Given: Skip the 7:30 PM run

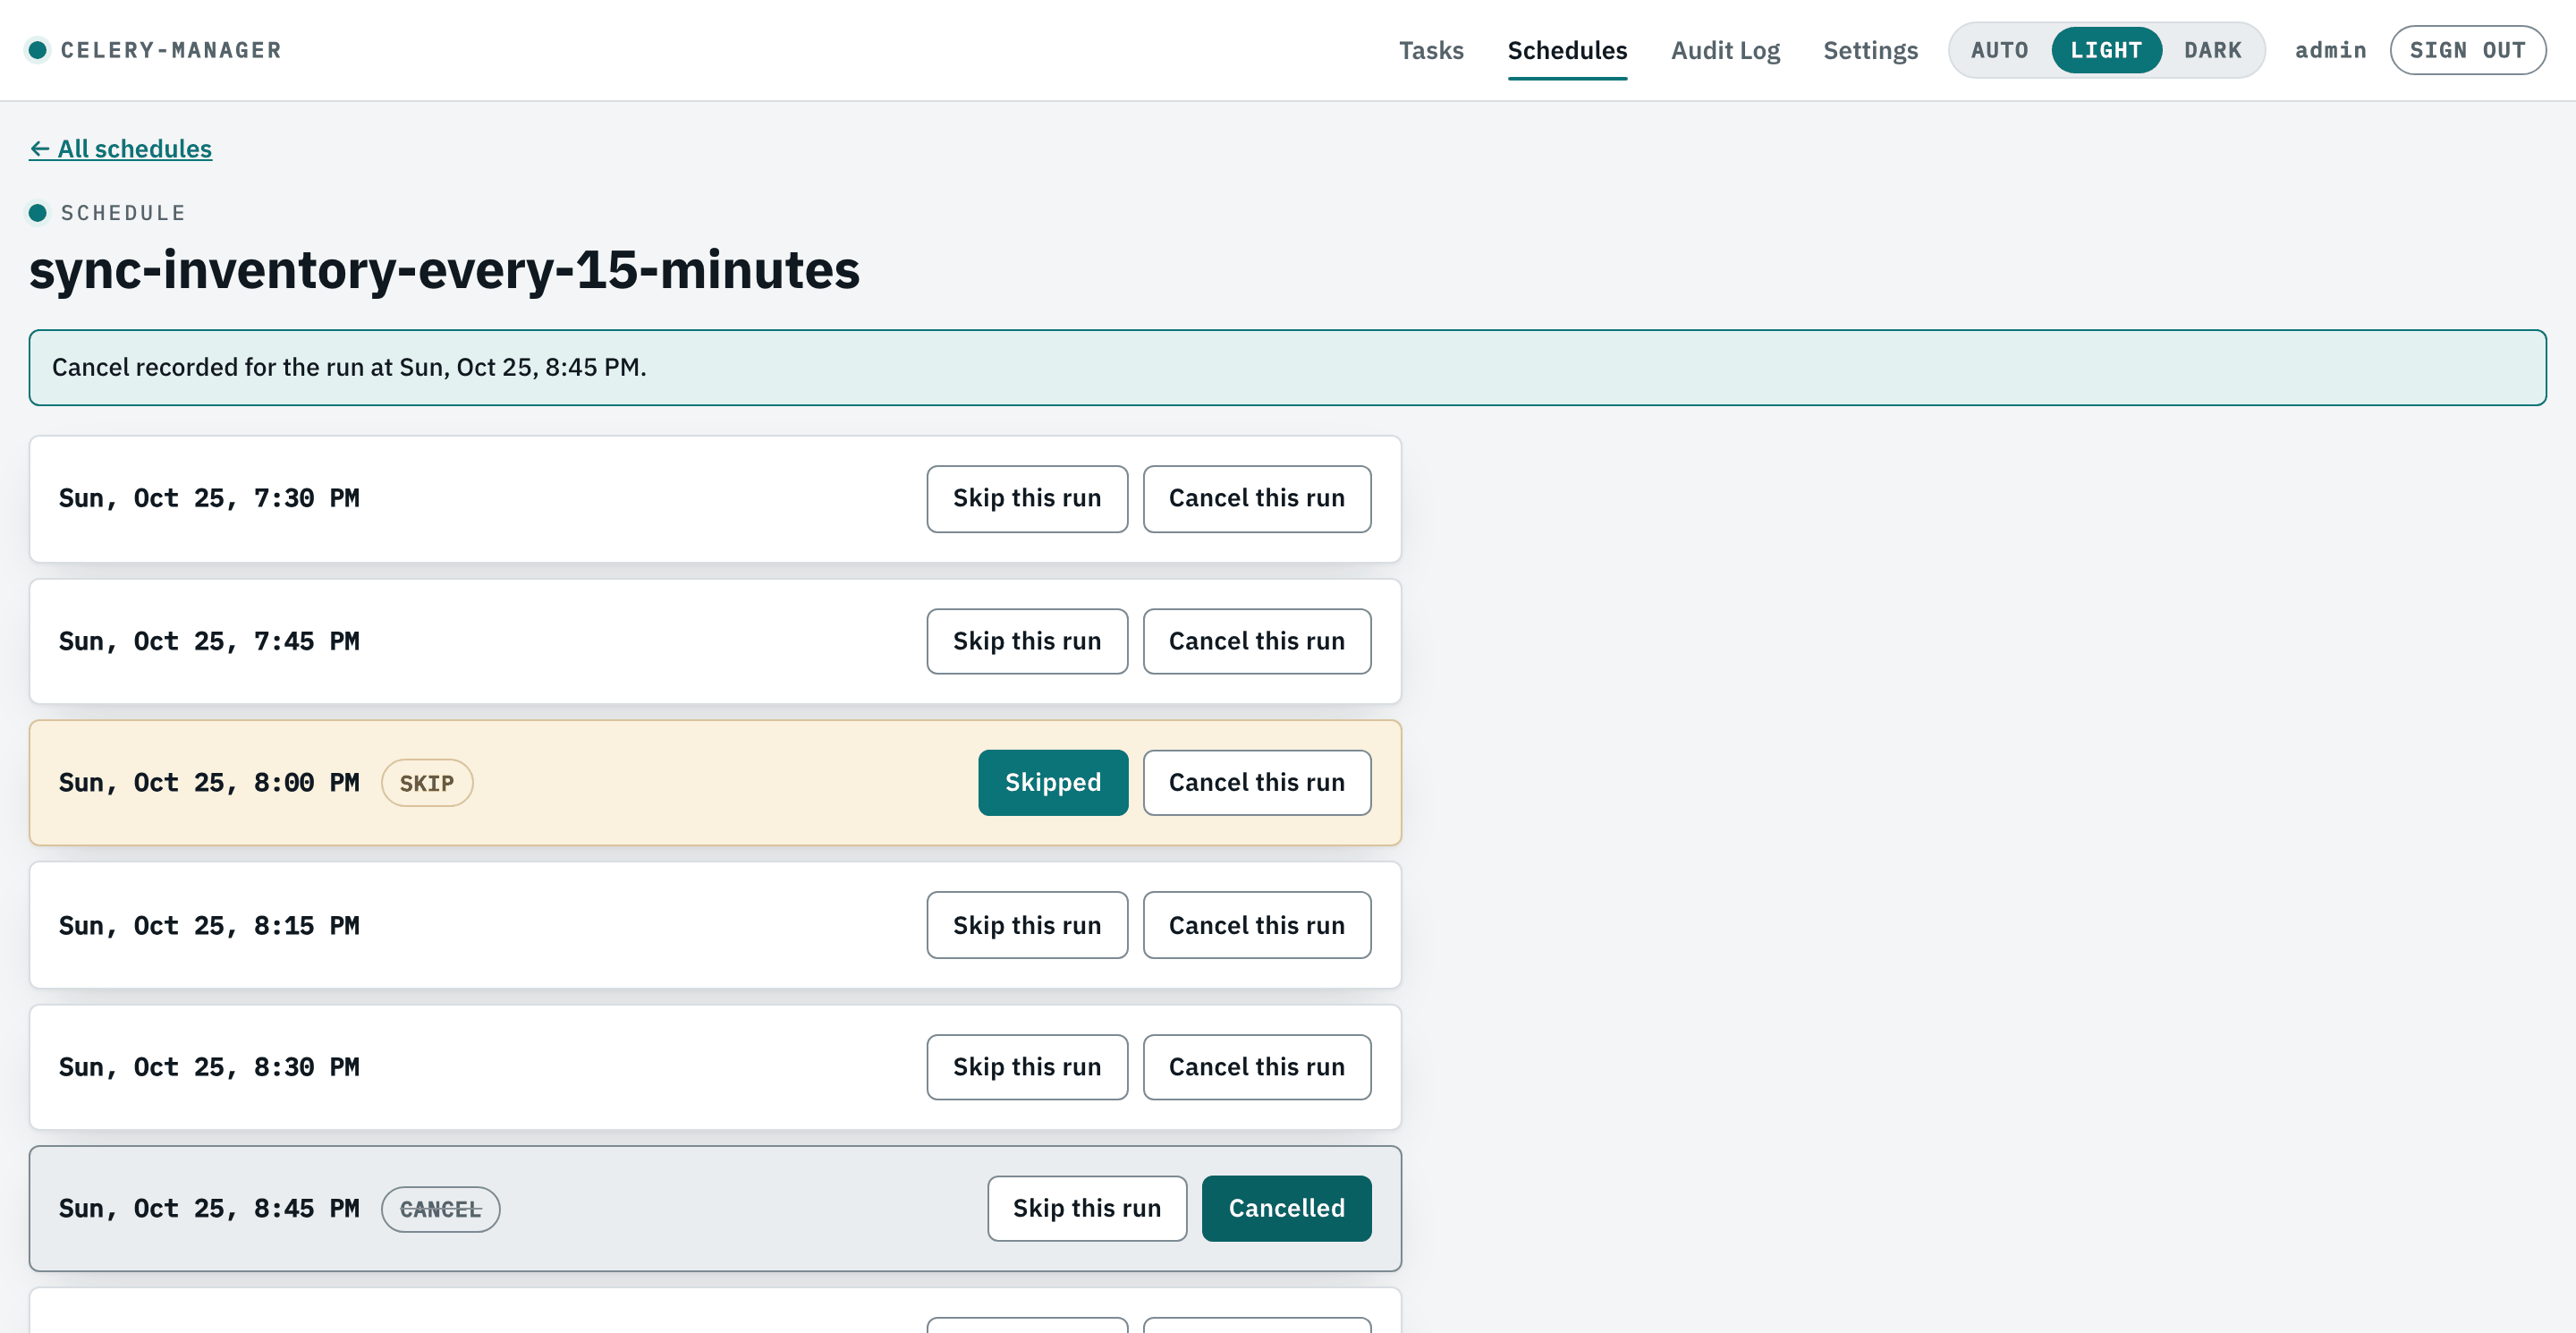Looking at the screenshot, I should [1027, 498].
